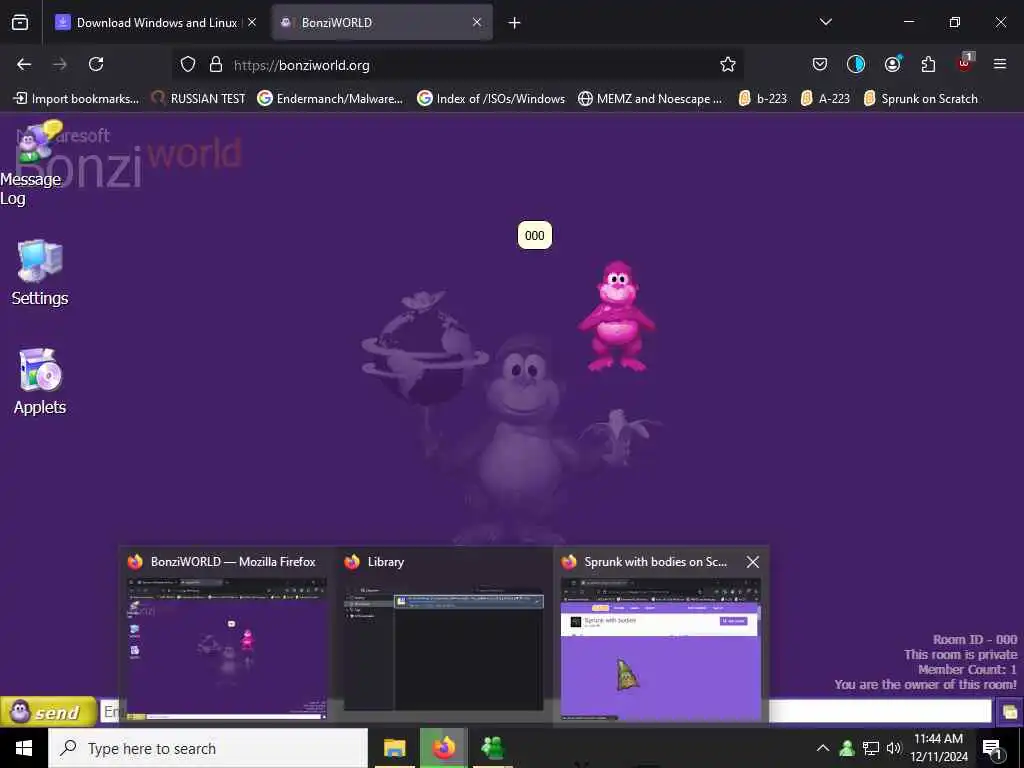The image size is (1024, 768).
Task: Click the forward navigation arrow
Action: (x=60, y=64)
